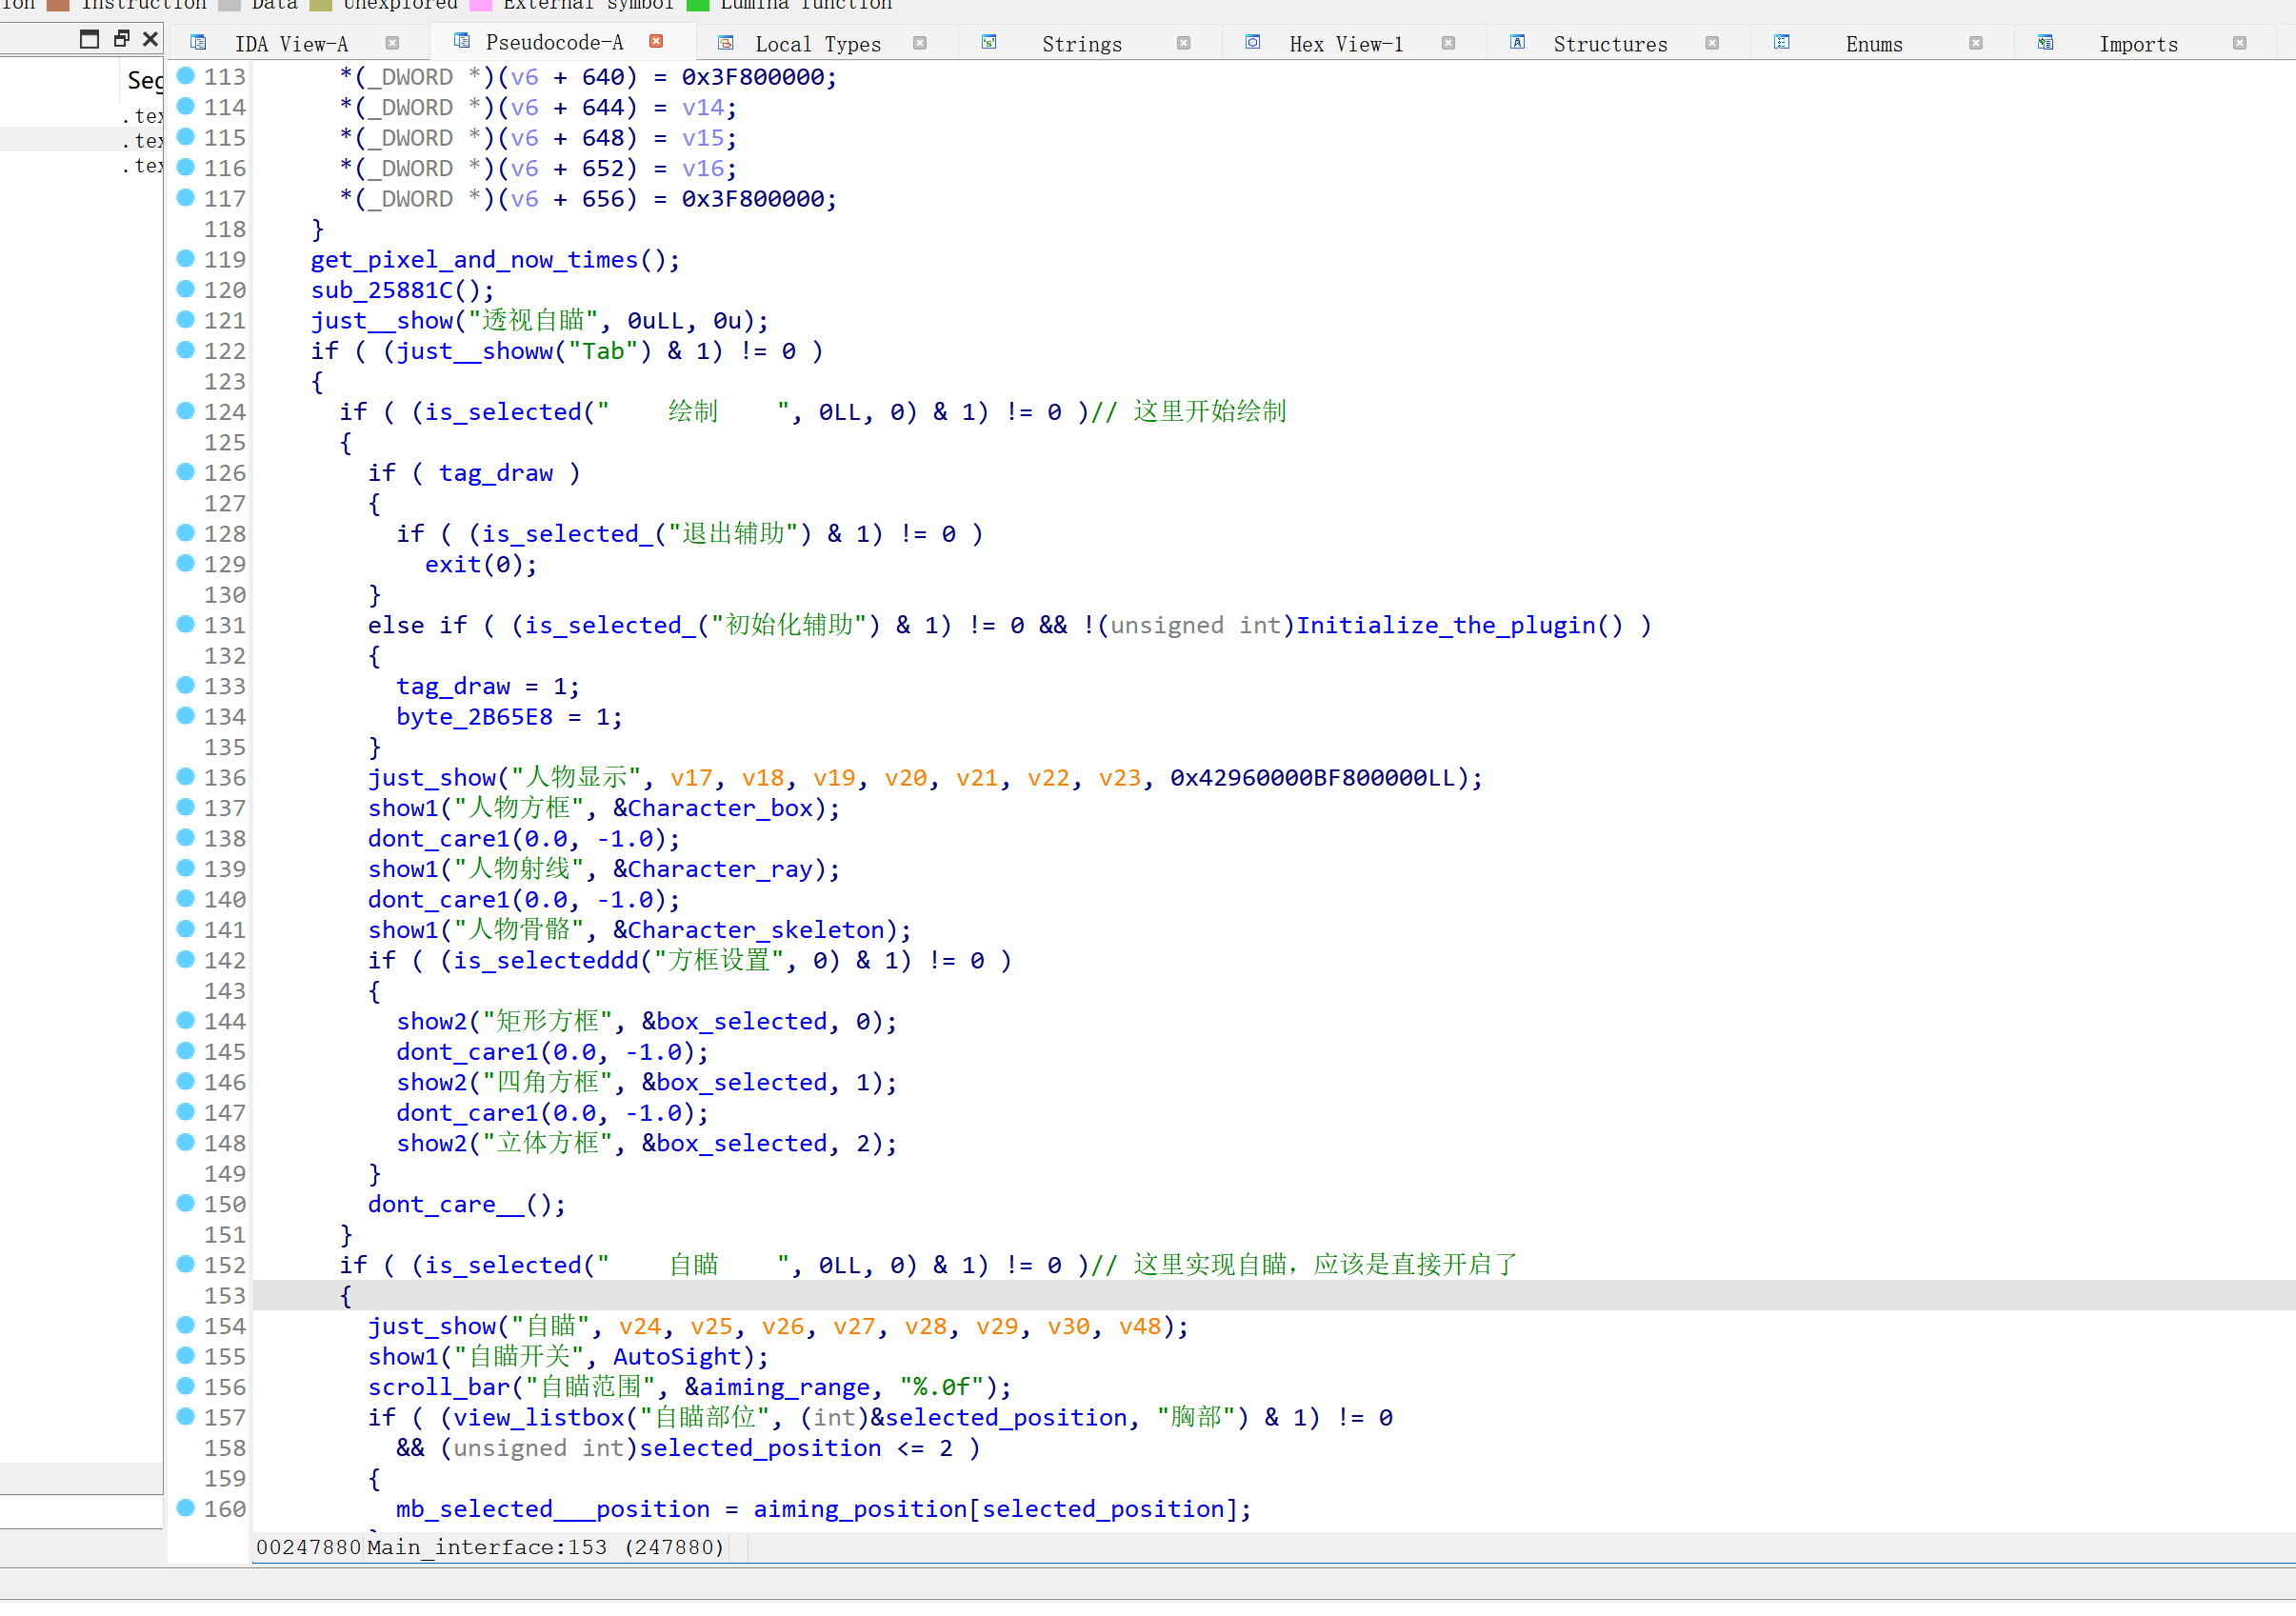Float the side panel with restore icon
2296x1616 pixels.
click(x=121, y=39)
